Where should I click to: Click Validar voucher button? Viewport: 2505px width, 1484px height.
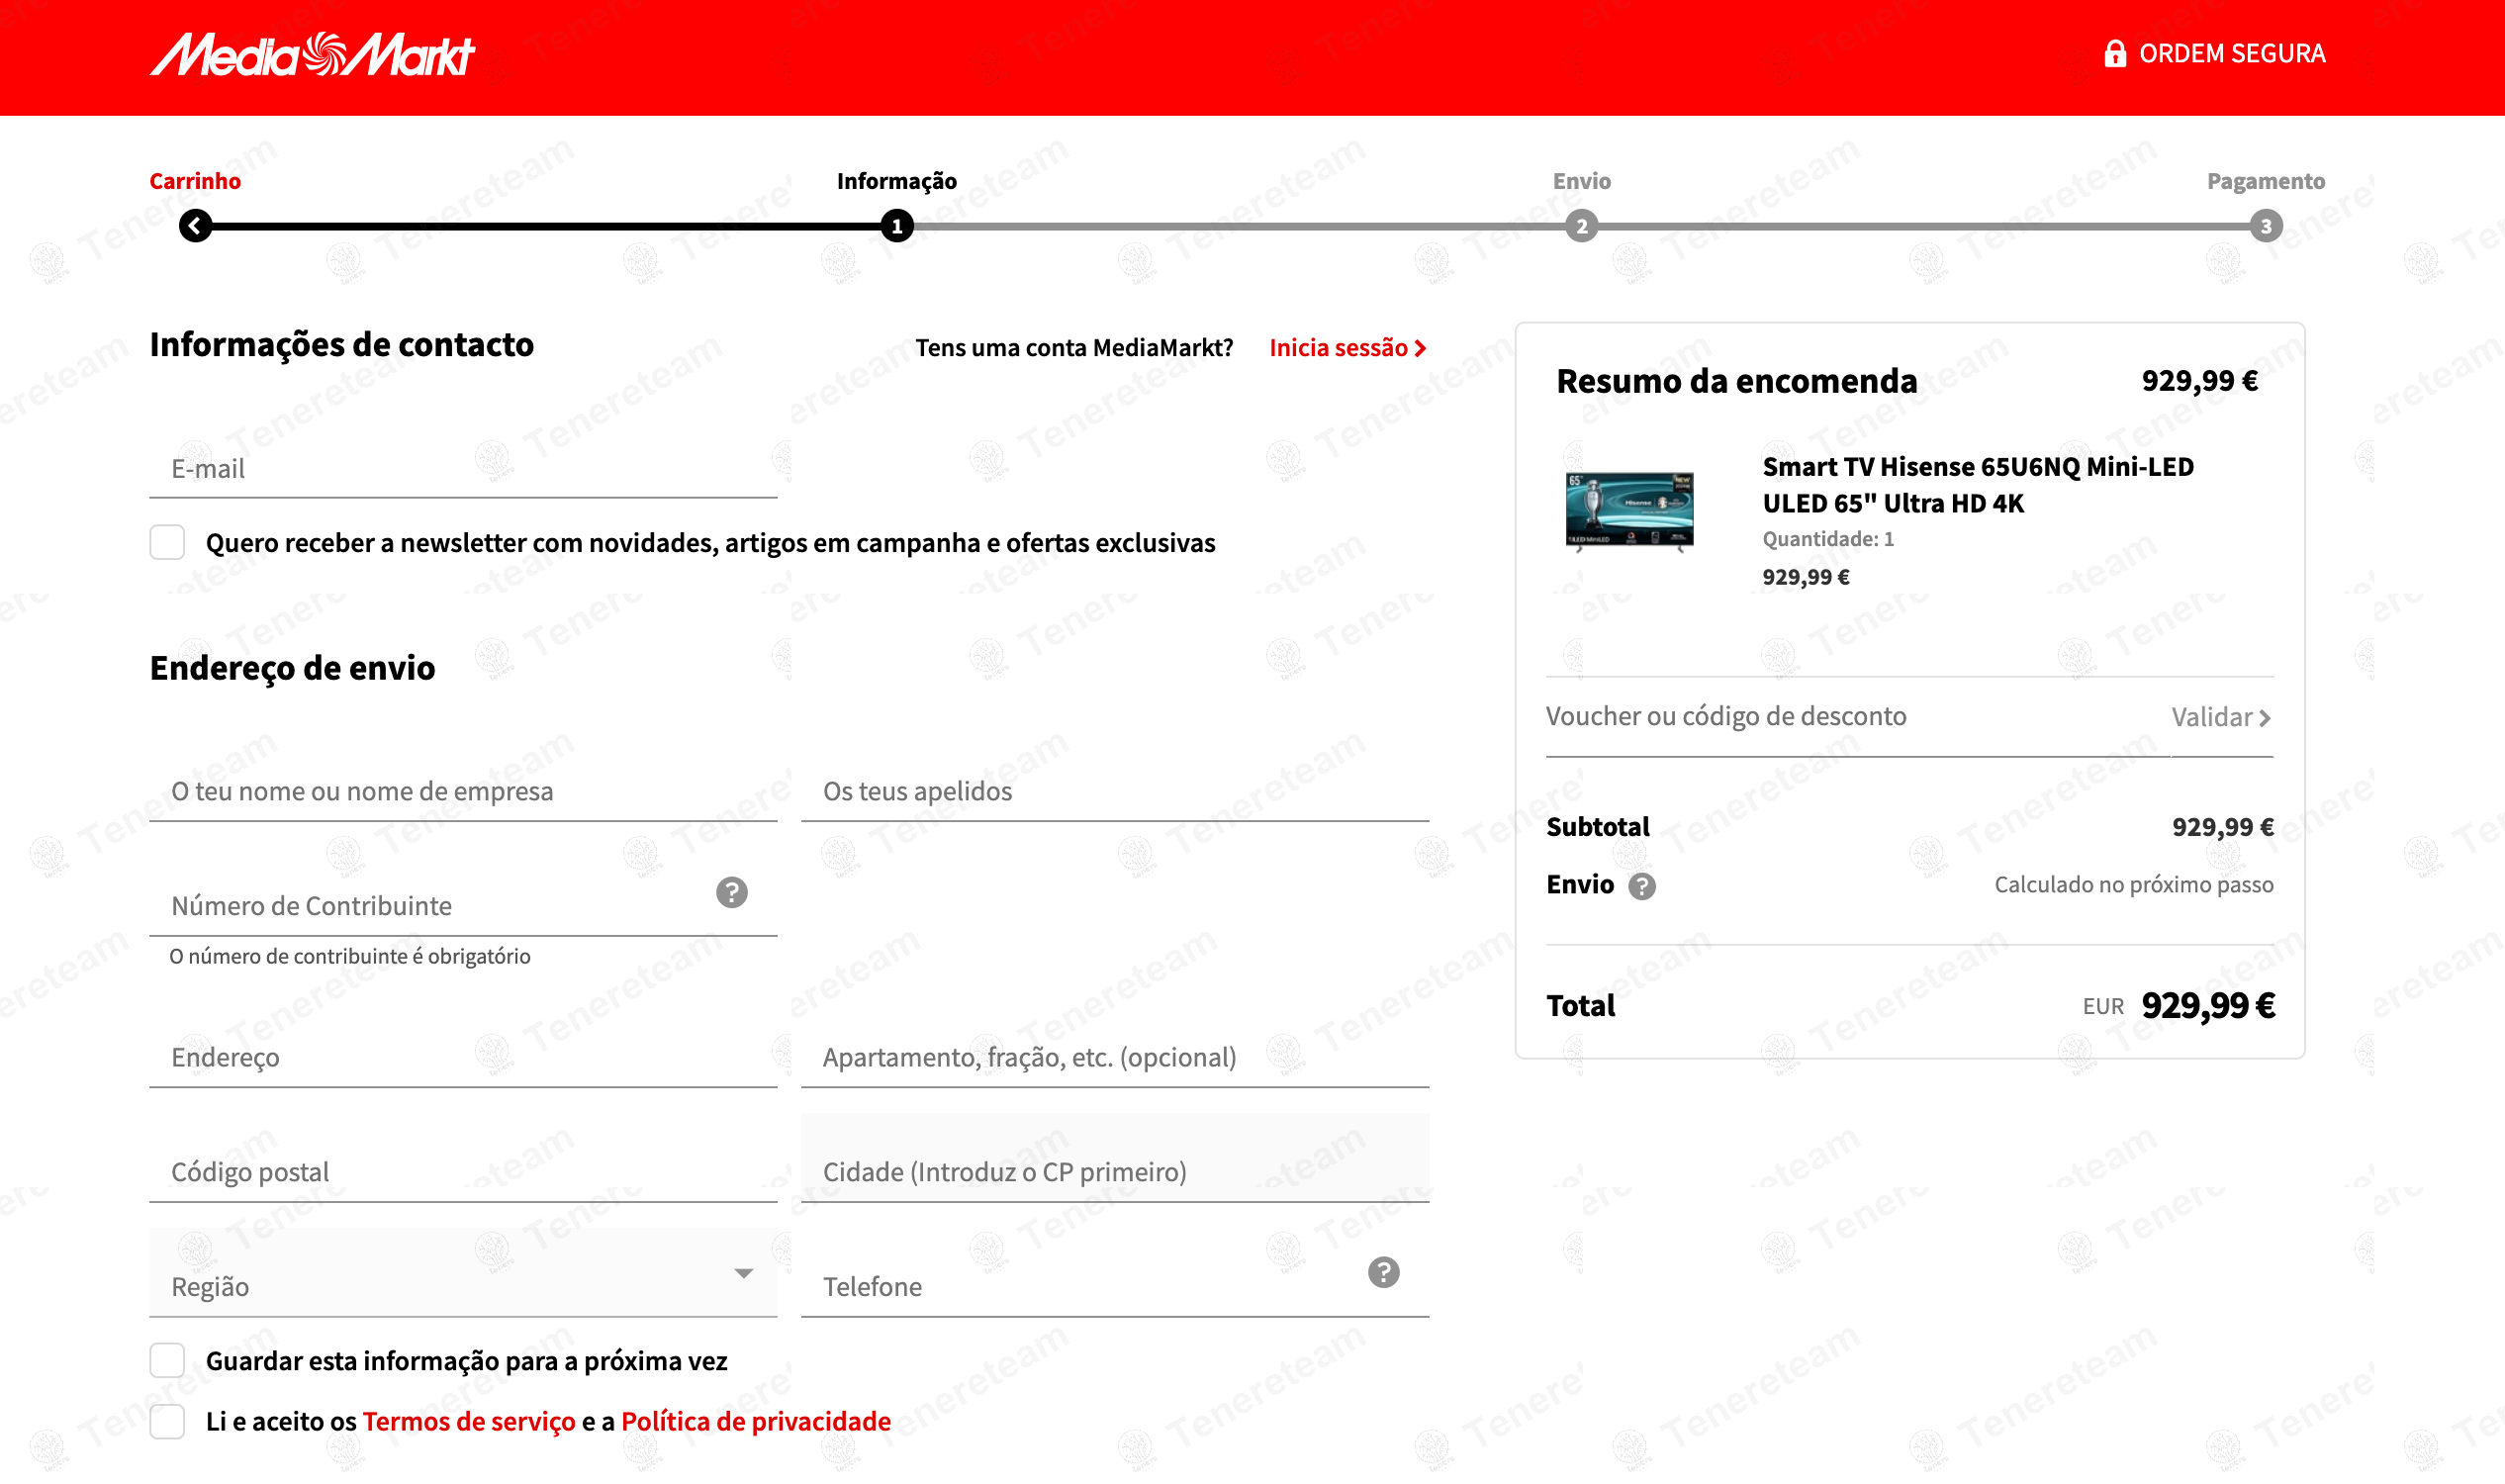2220,717
